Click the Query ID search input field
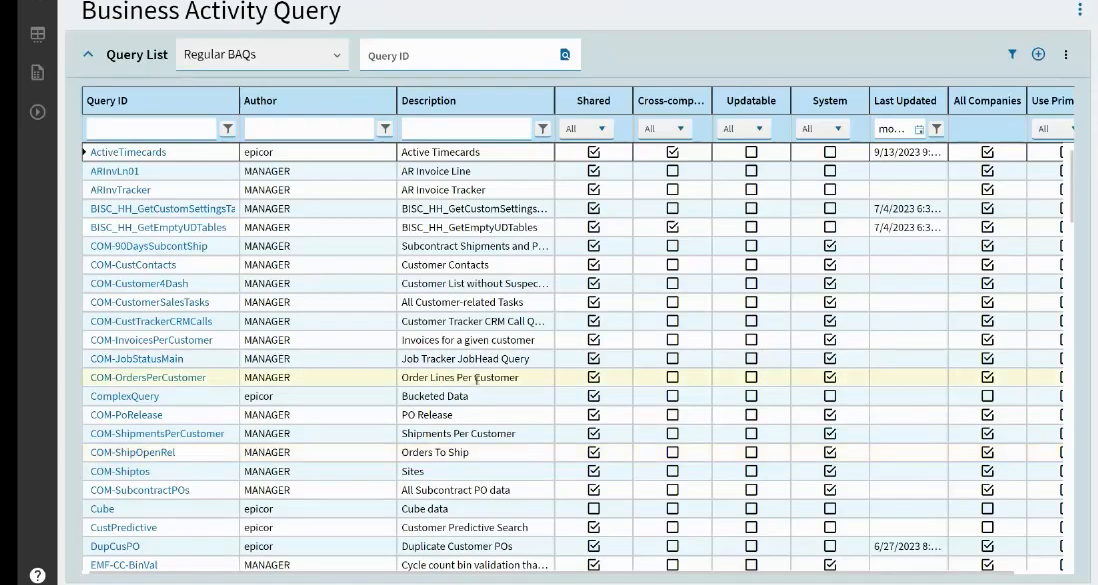Image resolution: width=1098 pixels, height=585 pixels. (461, 55)
